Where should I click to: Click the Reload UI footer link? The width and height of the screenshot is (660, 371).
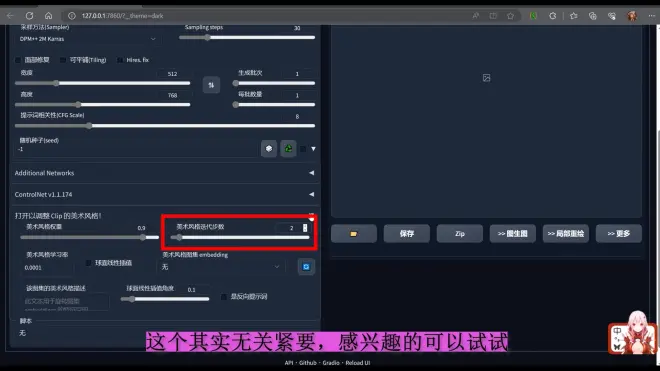click(x=358, y=363)
